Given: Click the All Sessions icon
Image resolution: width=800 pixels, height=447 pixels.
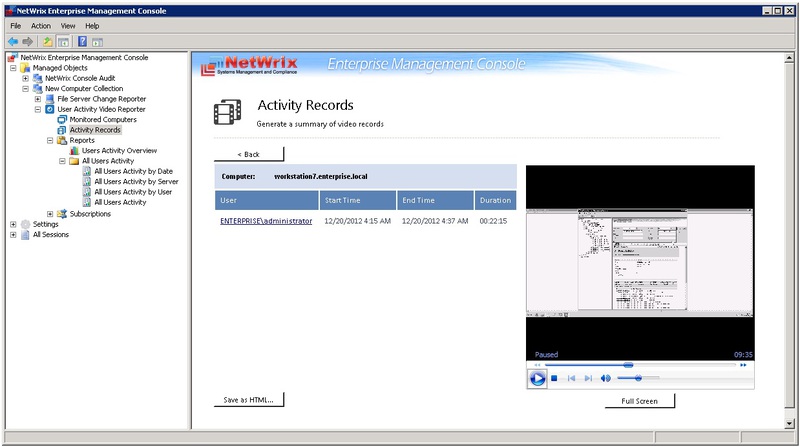Looking at the screenshot, I should (x=25, y=235).
